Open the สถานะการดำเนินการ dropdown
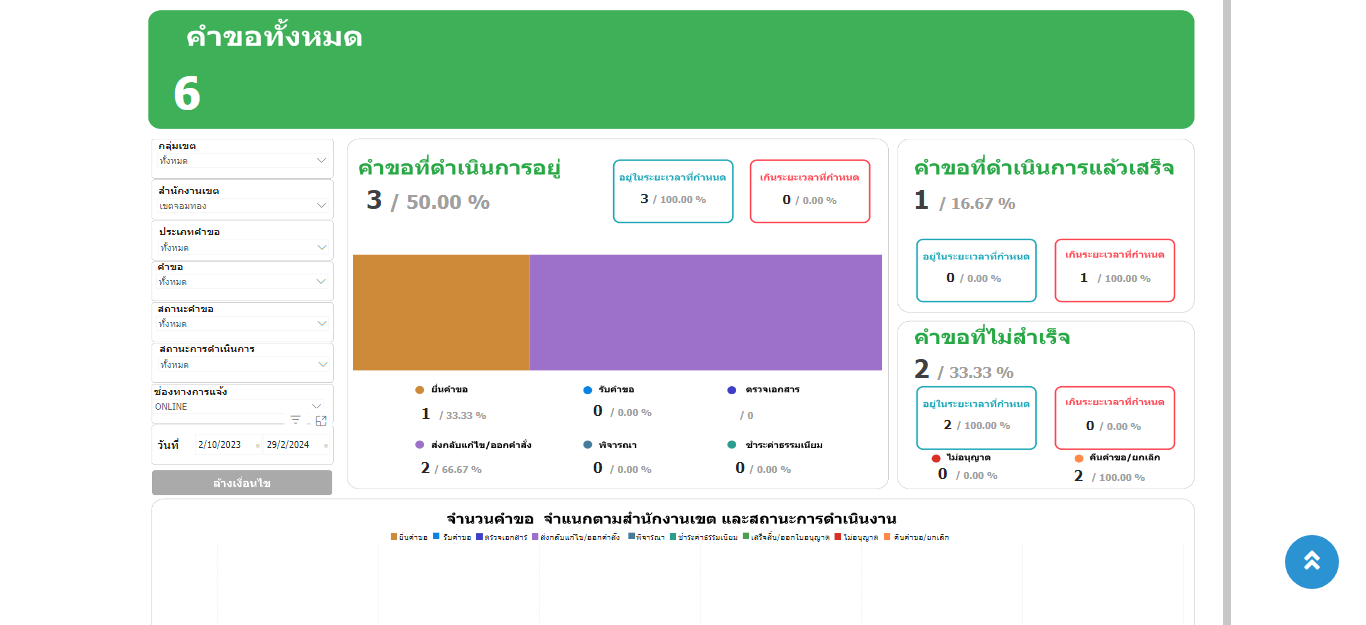1366x625 pixels. tap(321, 364)
